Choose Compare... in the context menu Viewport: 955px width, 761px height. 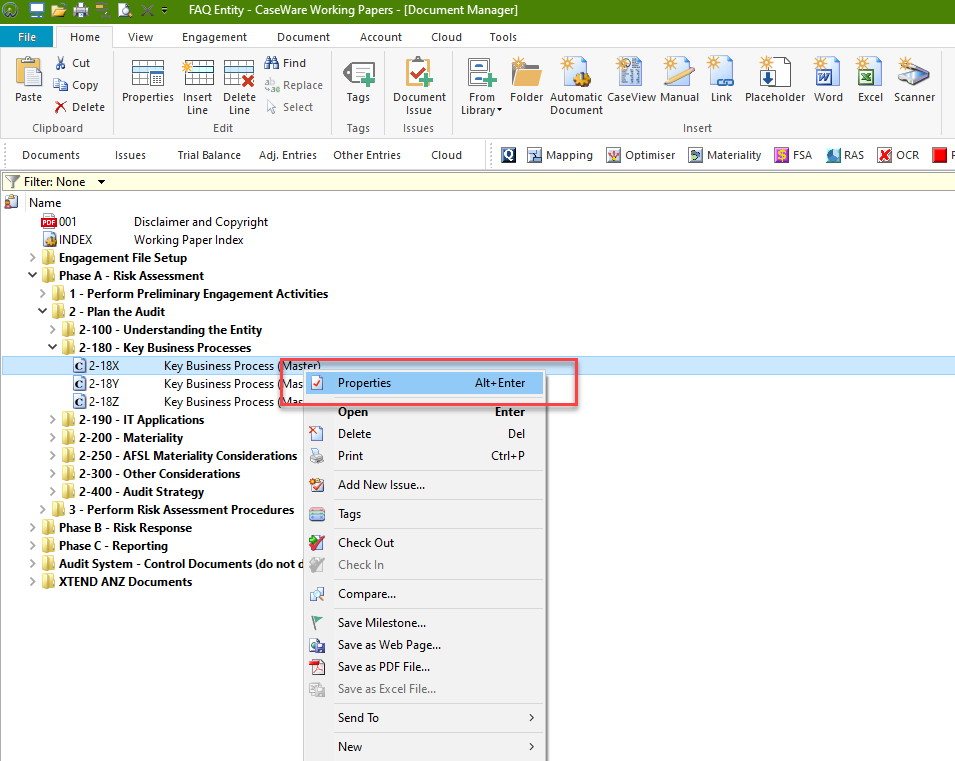425,594
